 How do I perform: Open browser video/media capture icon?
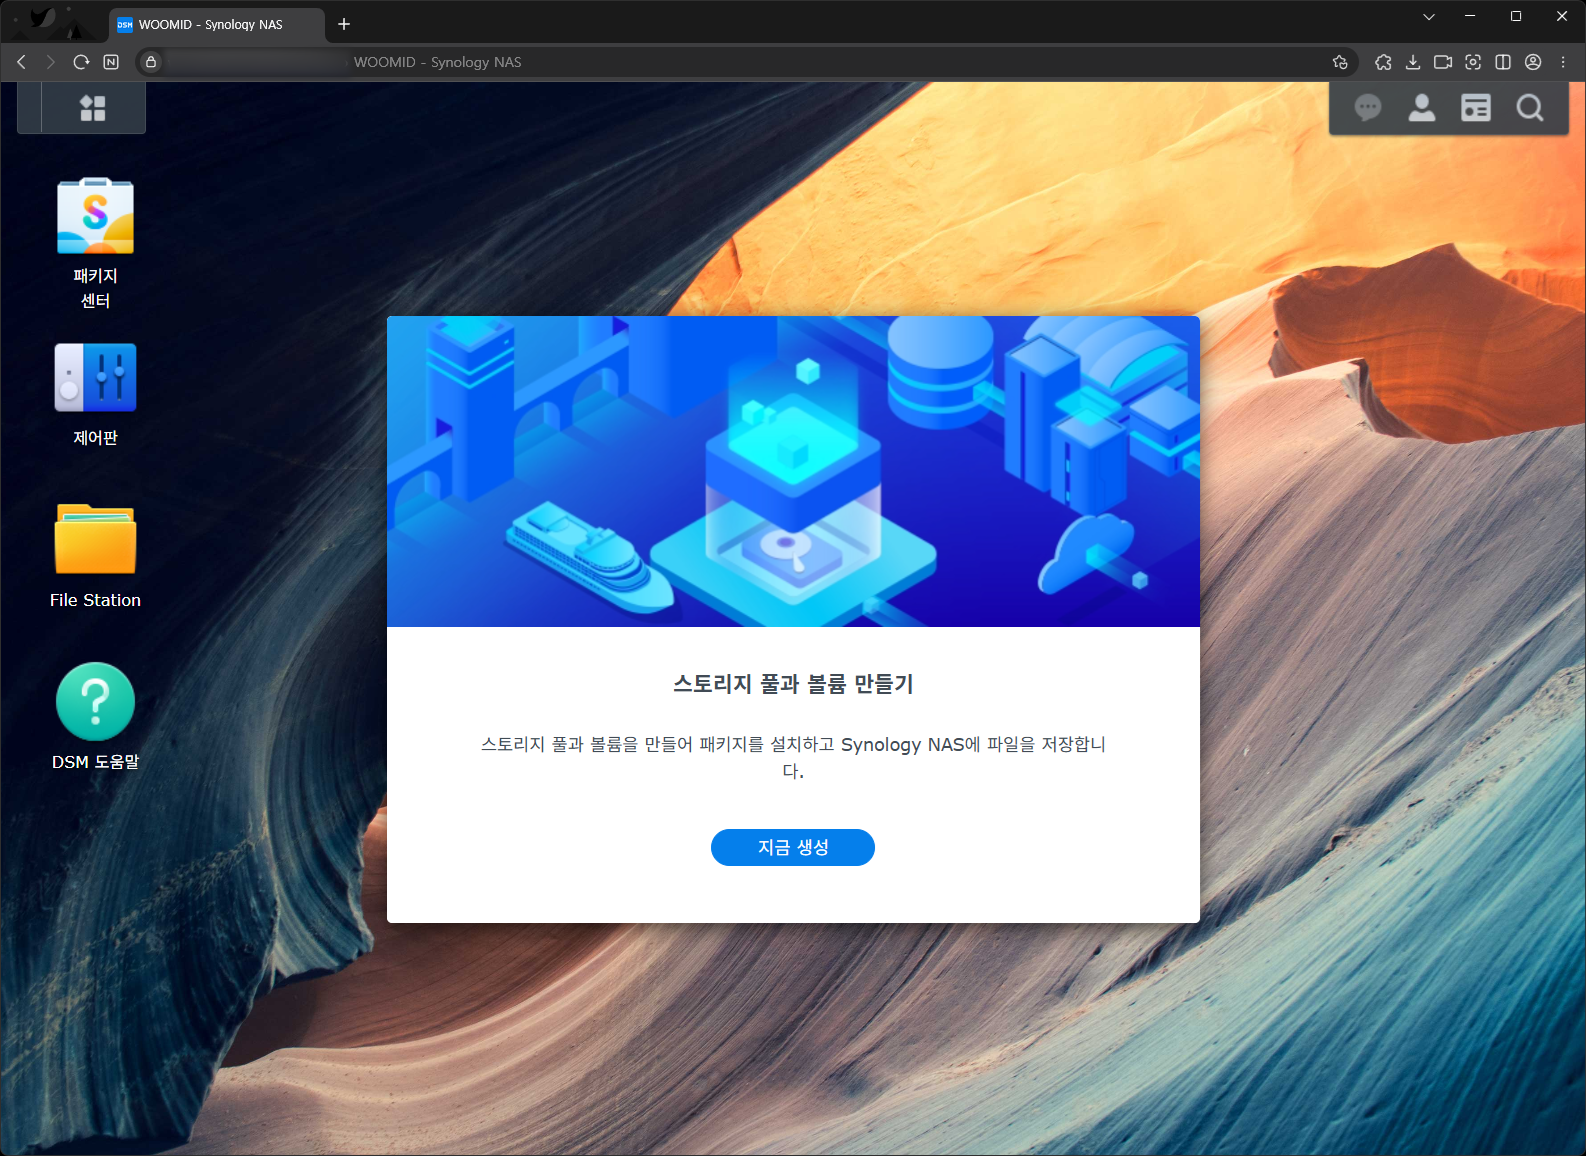1443,62
